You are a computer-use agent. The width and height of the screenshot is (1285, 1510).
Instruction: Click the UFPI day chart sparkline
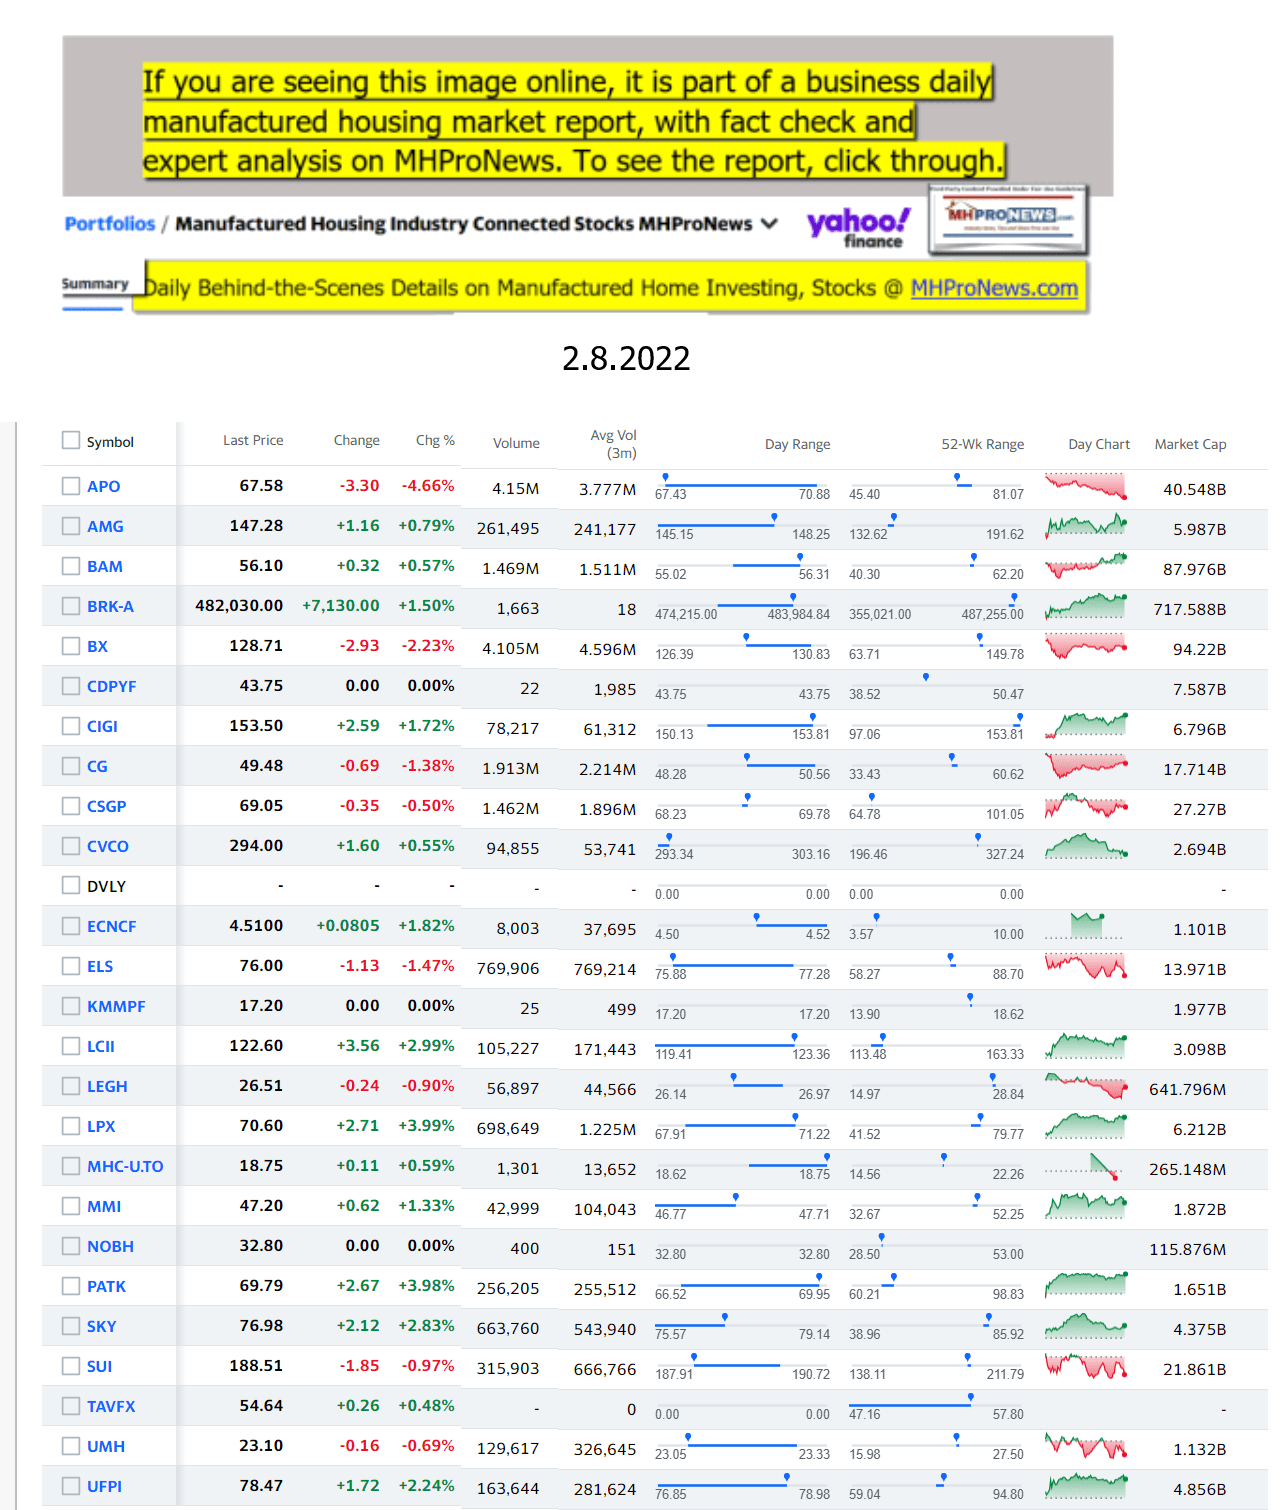1086,1486
